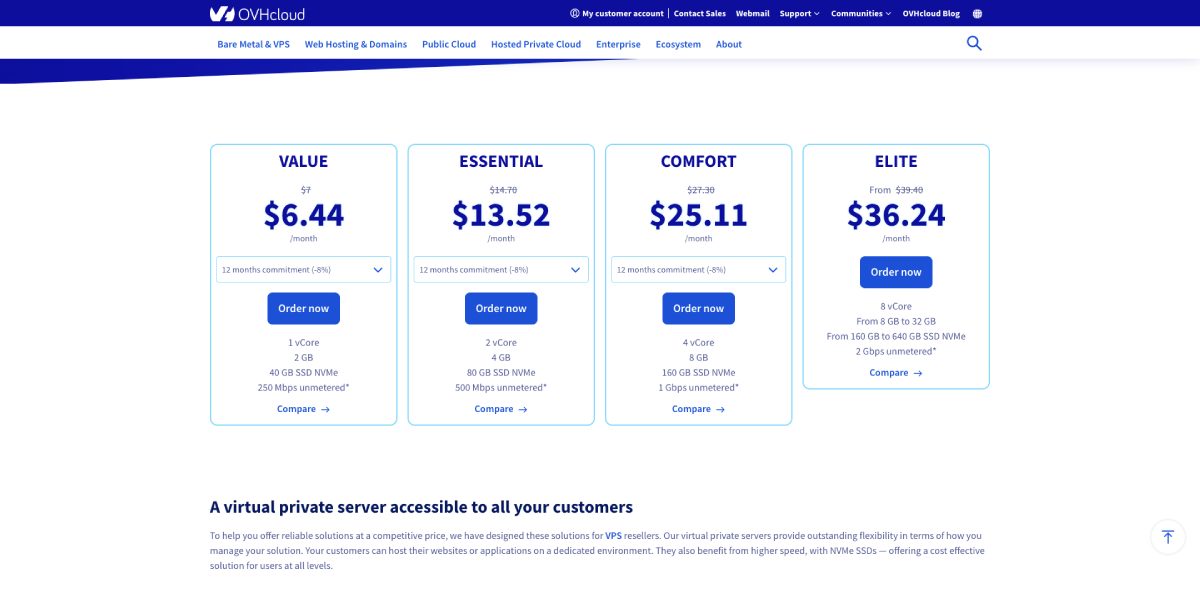Click Order now on the ELITE plan
Screen dimensions: 1200x604
pyautogui.click(x=896, y=271)
